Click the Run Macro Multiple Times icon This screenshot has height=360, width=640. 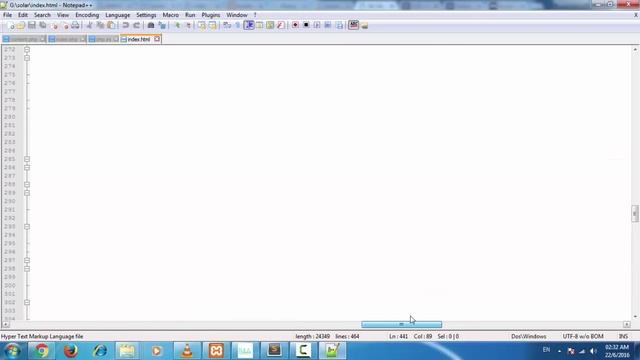point(328,25)
